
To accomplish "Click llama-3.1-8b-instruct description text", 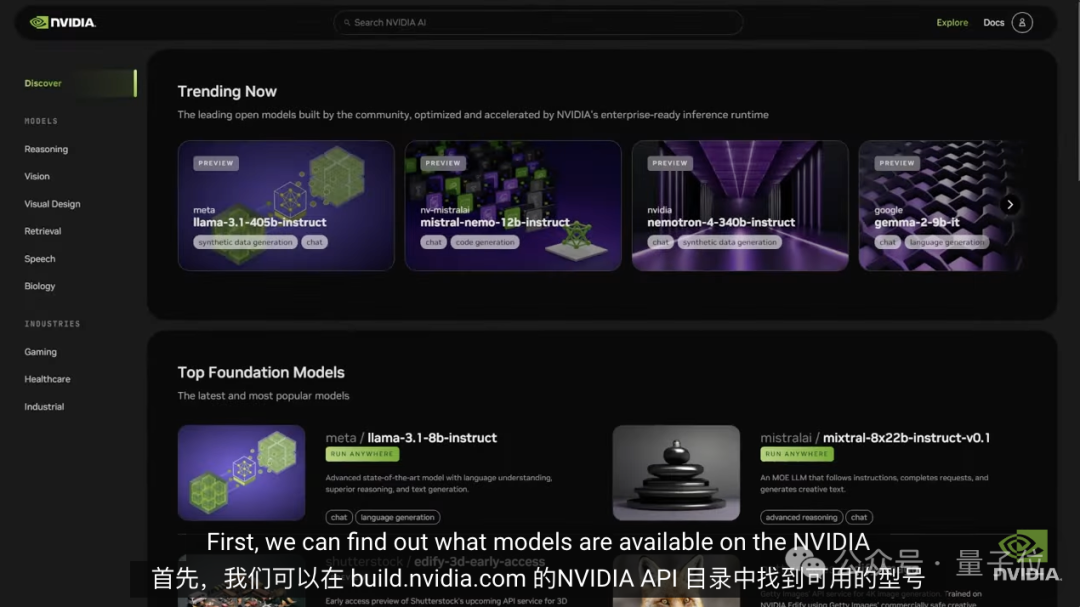I will point(439,484).
